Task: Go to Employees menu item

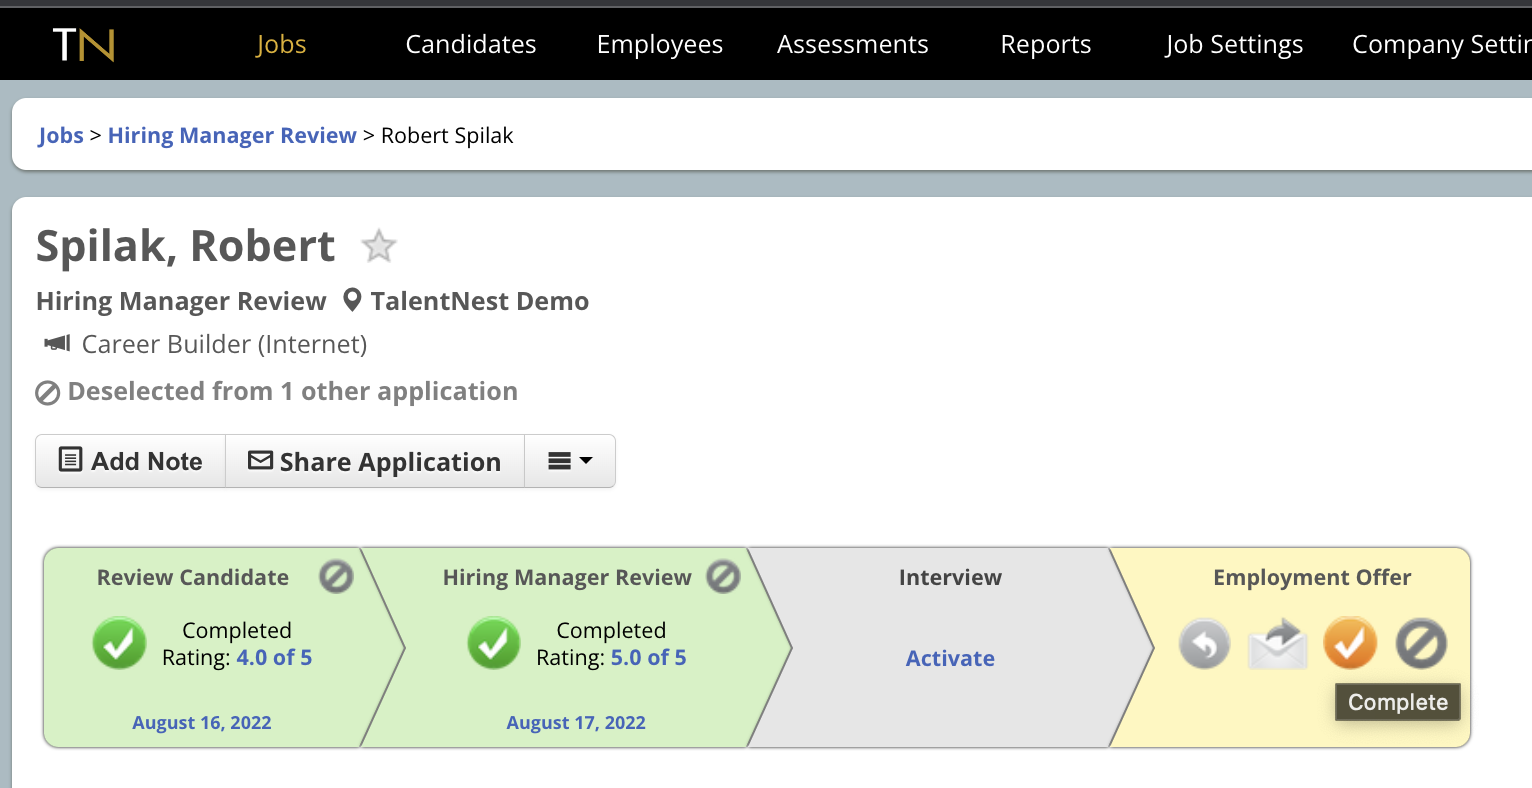Action: pyautogui.click(x=660, y=44)
